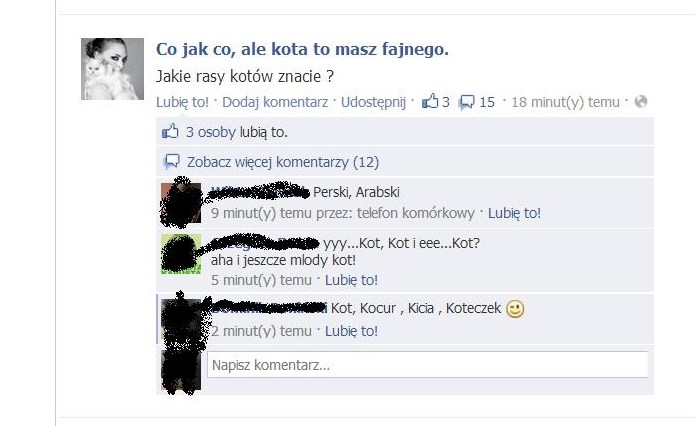The width and height of the screenshot is (695, 426).
Task: Click 'Dodaj komentarz' under the post
Action: tap(275, 102)
